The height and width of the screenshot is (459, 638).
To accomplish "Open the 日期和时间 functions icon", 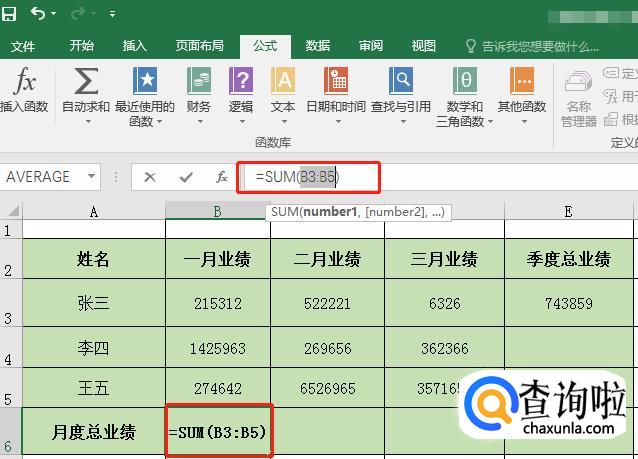I will click(x=336, y=81).
